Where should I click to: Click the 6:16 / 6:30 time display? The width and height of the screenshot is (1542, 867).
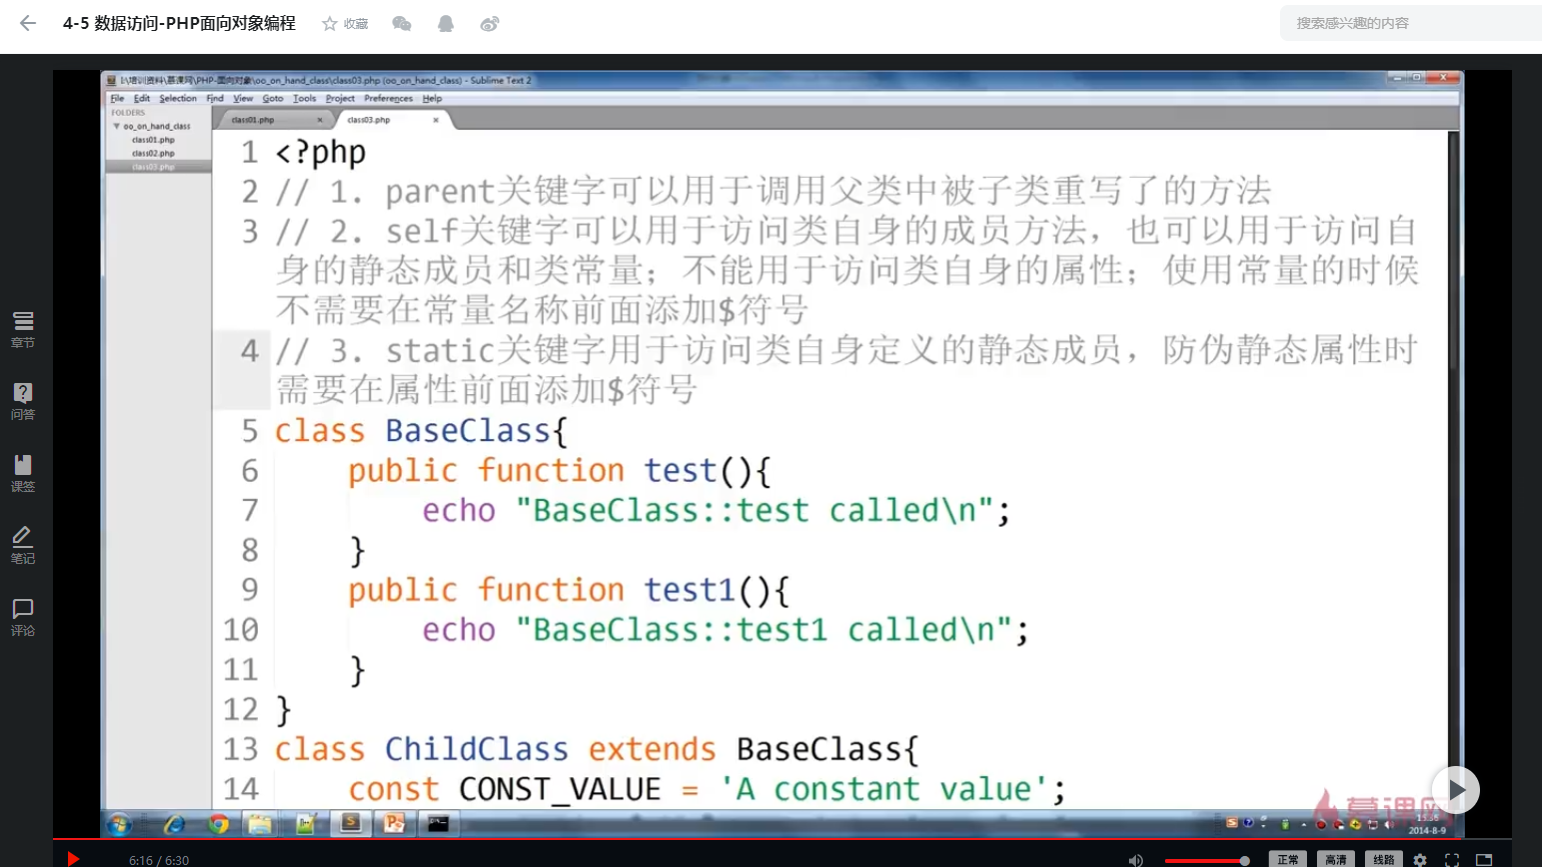point(159,860)
